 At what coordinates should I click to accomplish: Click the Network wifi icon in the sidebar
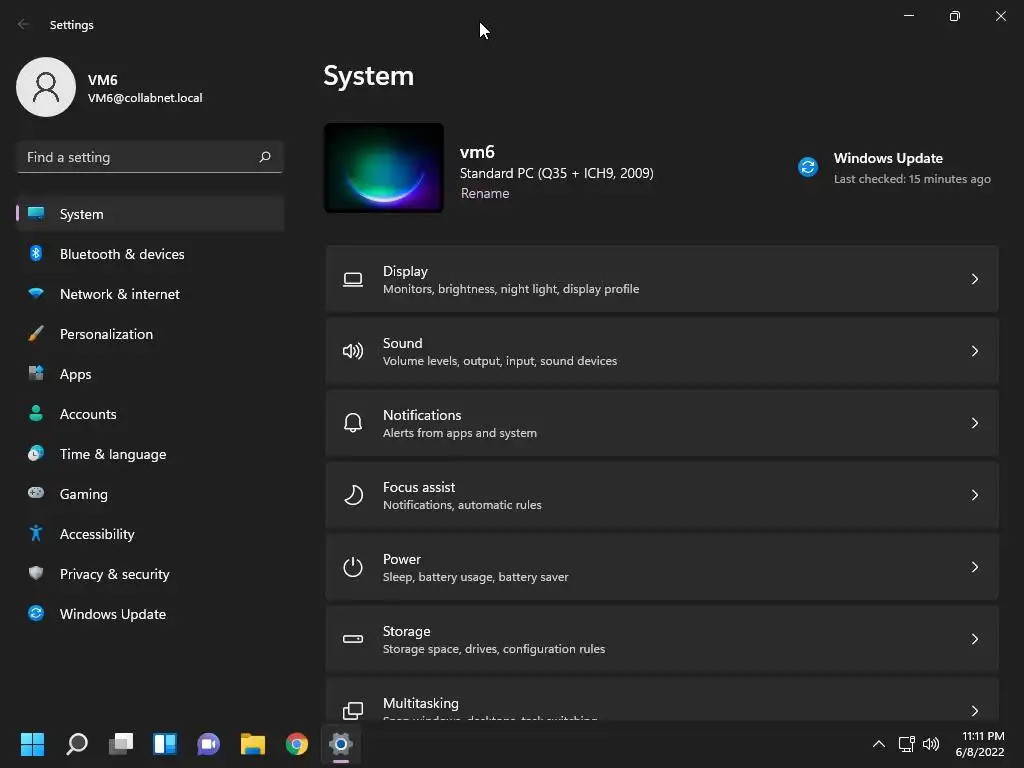click(x=36, y=293)
